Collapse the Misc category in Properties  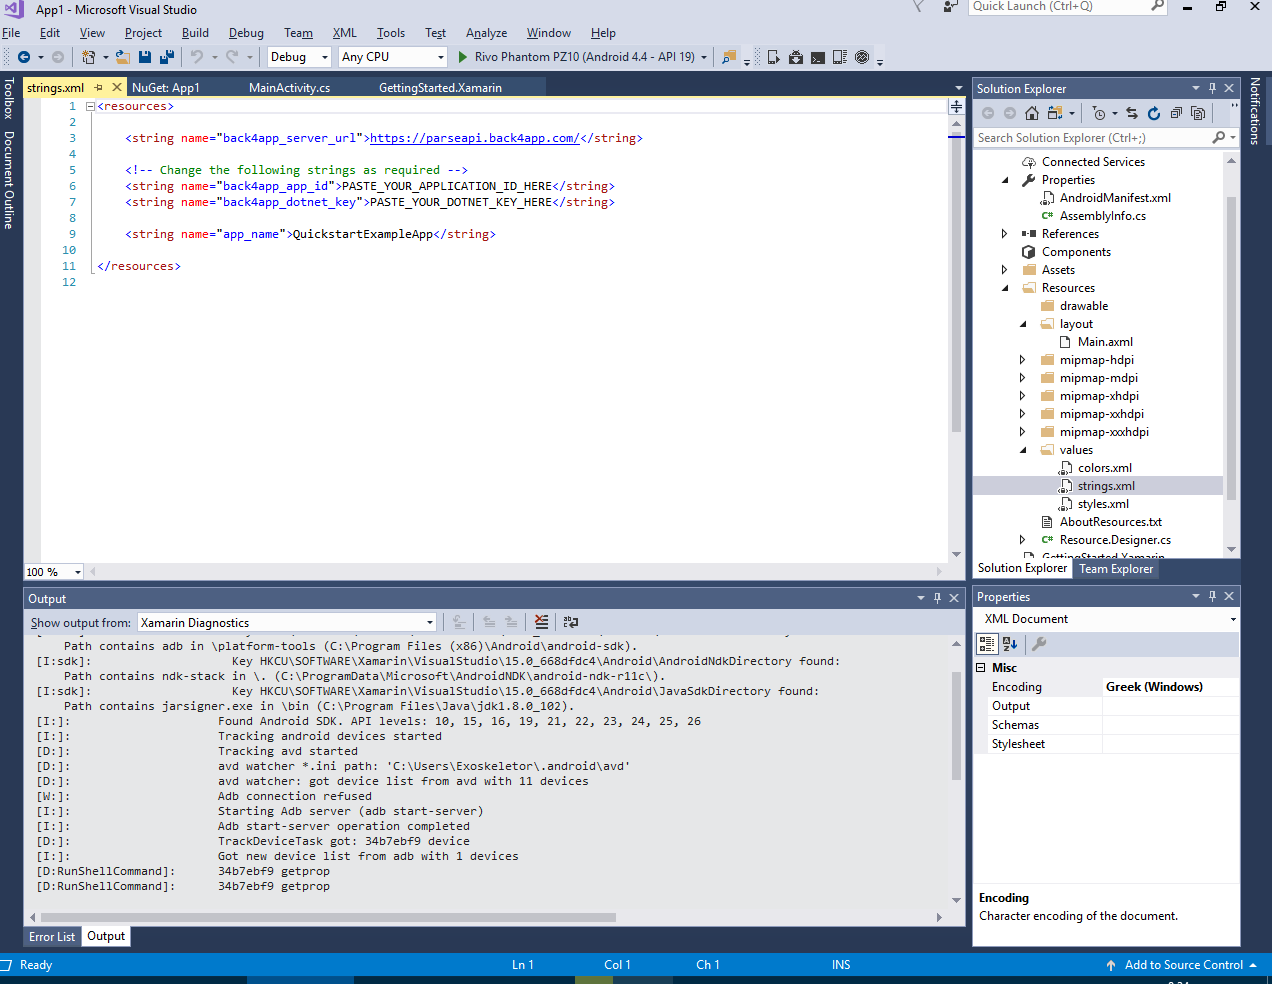coord(981,668)
